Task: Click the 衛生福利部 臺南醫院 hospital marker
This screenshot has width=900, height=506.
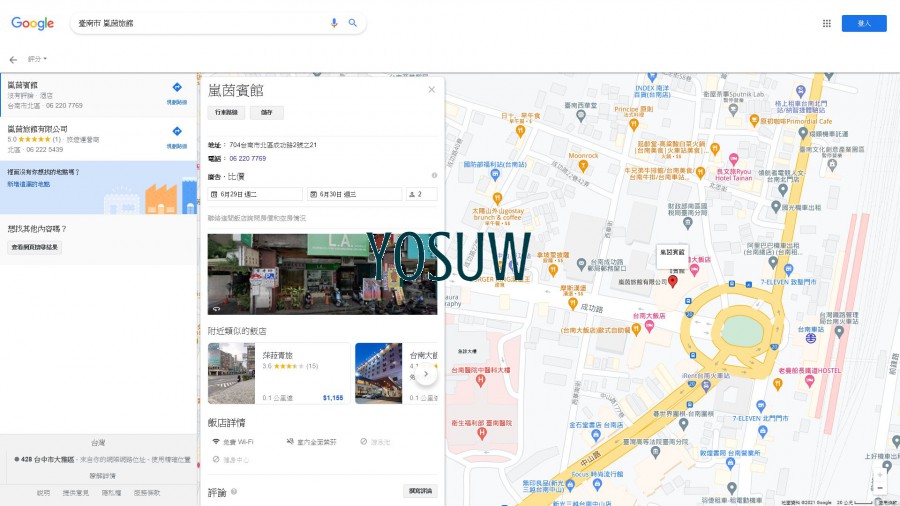Action: [x=482, y=434]
